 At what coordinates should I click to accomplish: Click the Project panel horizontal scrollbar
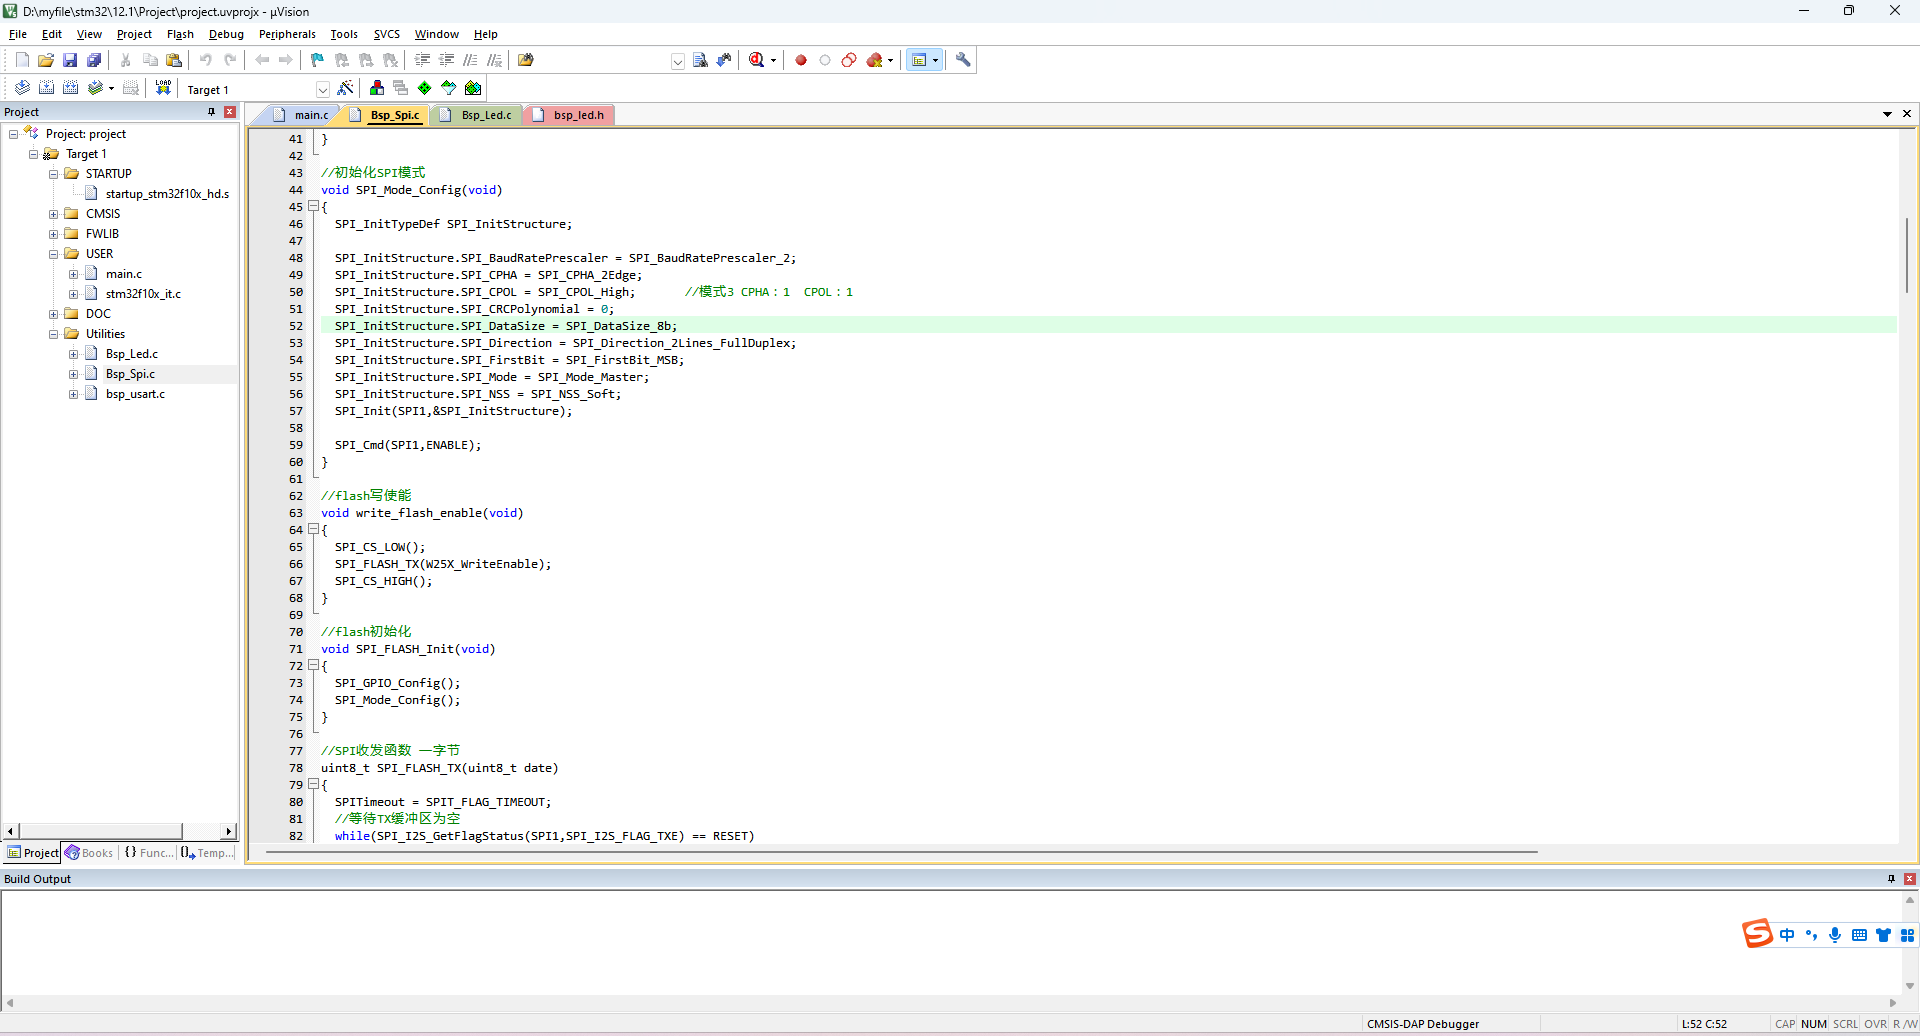click(x=100, y=831)
